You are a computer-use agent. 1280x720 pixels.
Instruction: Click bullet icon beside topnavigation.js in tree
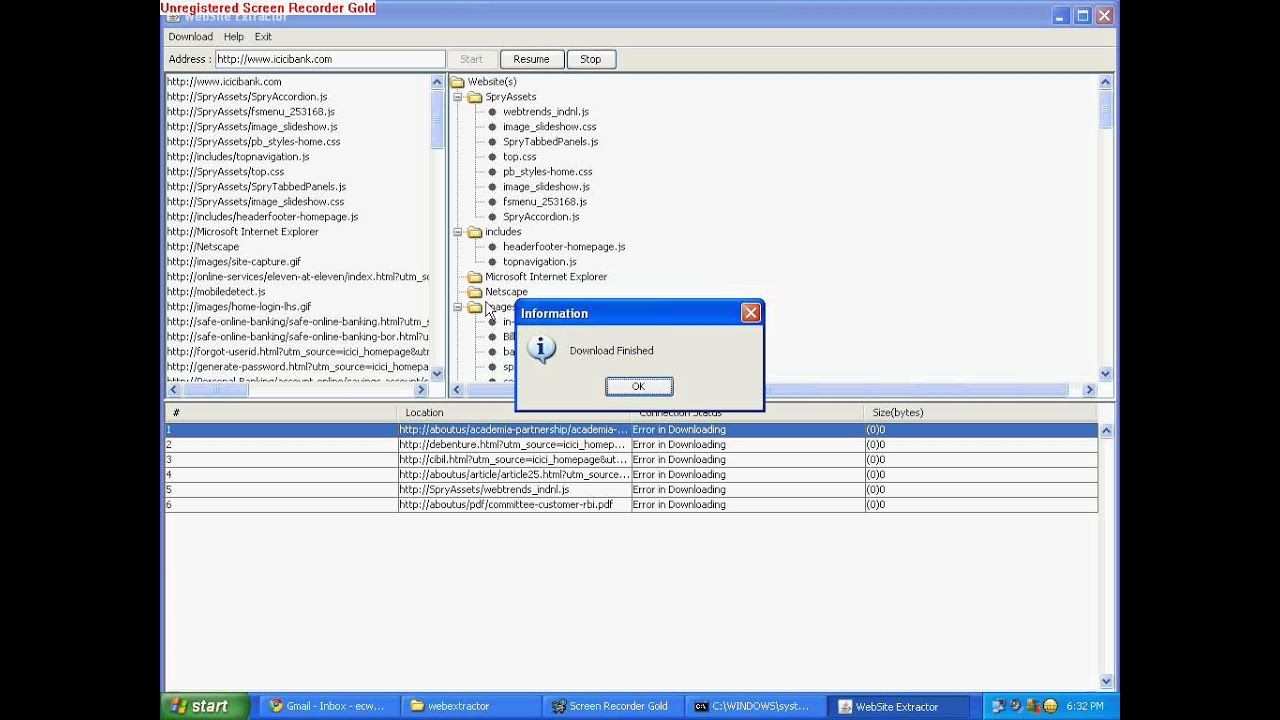tap(492, 262)
